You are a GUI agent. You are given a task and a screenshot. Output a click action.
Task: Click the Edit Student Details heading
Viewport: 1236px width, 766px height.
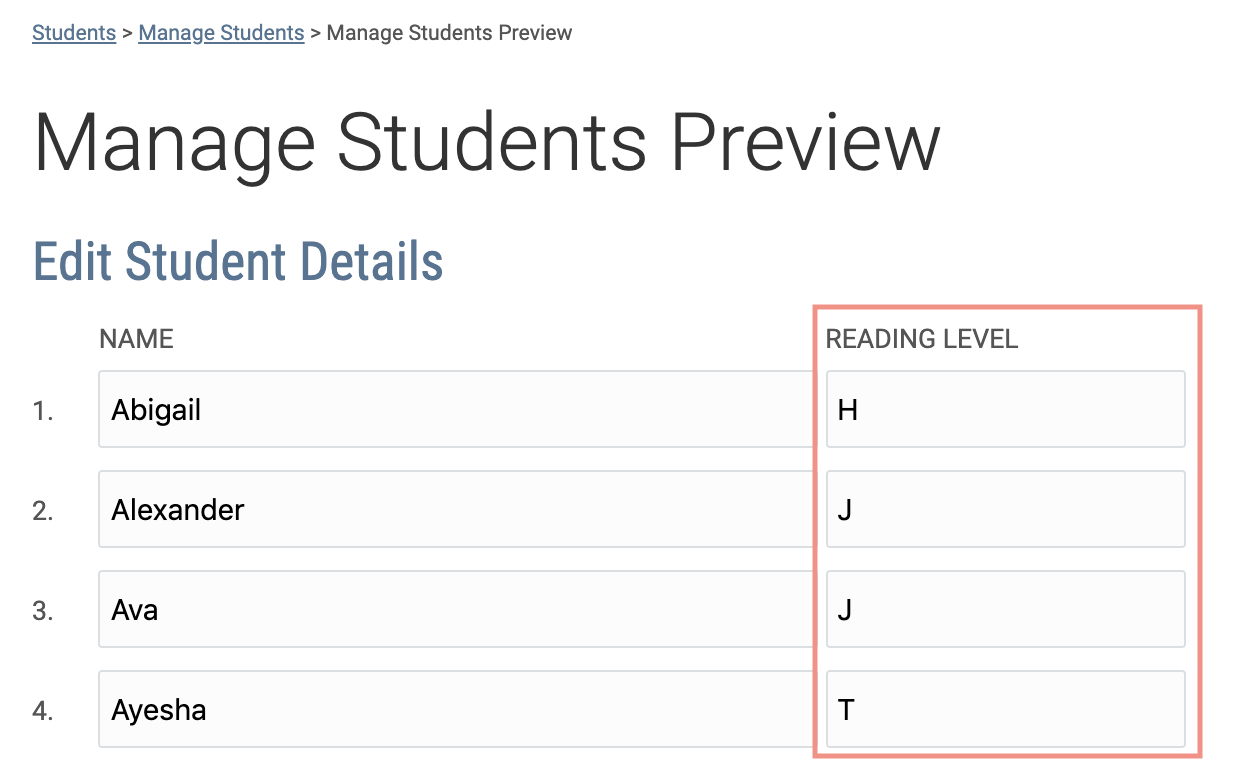click(x=238, y=262)
